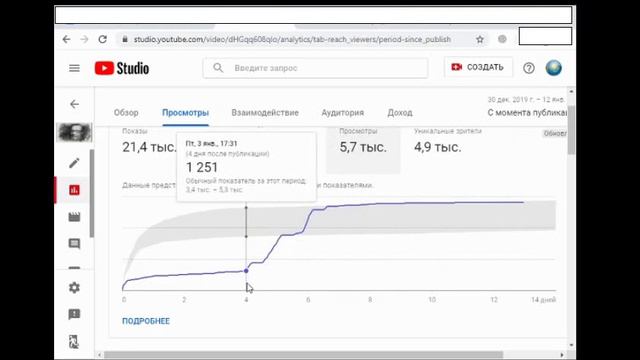
Task: Click the Send feedback icon in the sidebar
Action: click(74, 314)
